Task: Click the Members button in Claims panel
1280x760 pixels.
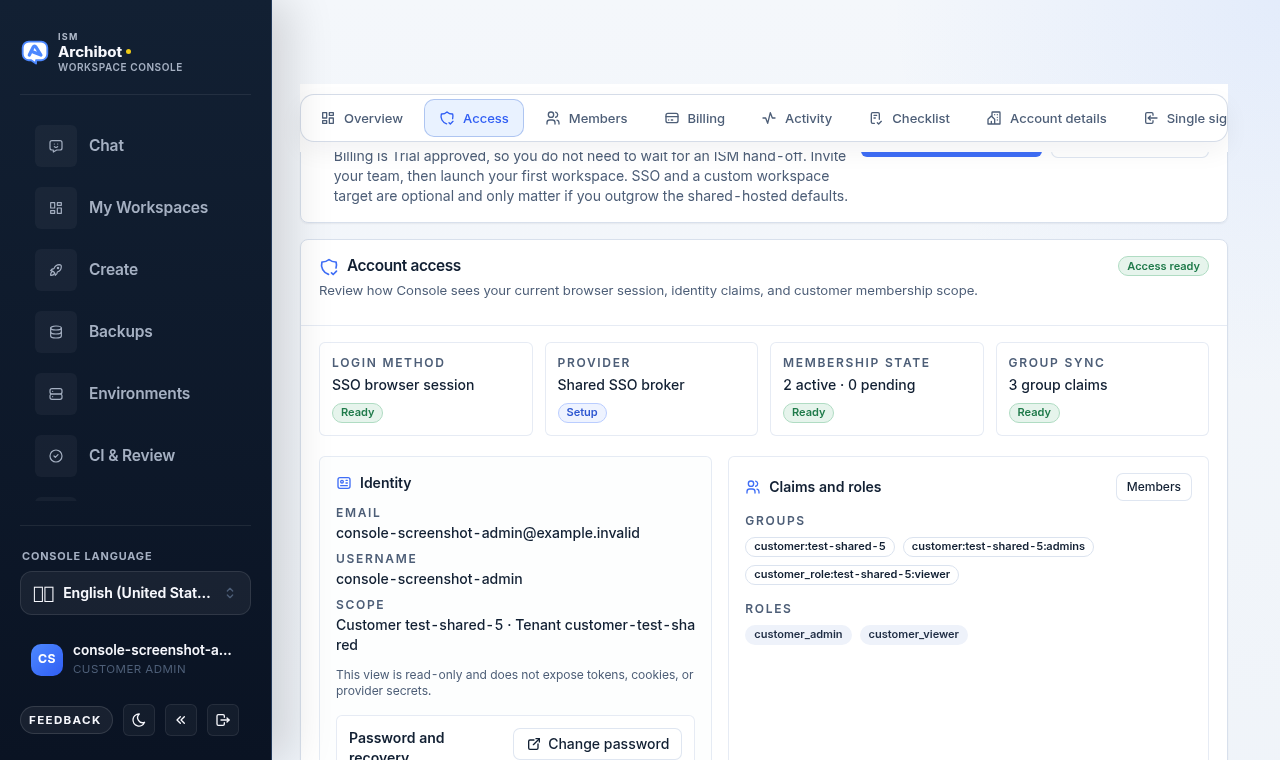Action: click(x=1154, y=487)
